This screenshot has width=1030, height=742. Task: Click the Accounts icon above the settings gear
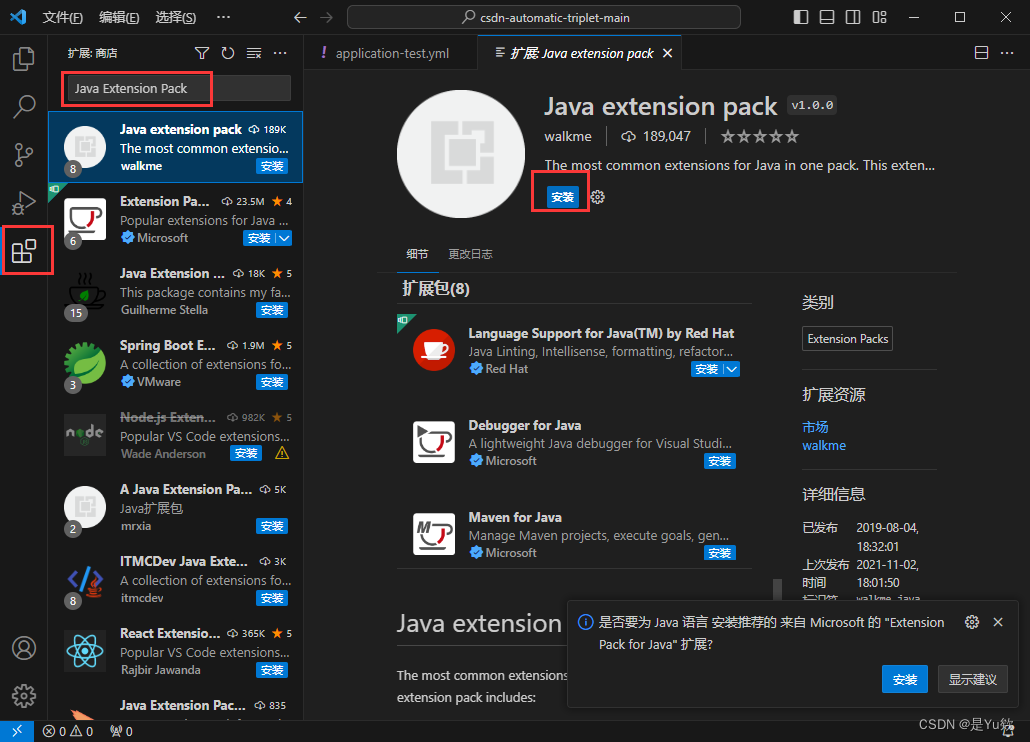(24, 648)
